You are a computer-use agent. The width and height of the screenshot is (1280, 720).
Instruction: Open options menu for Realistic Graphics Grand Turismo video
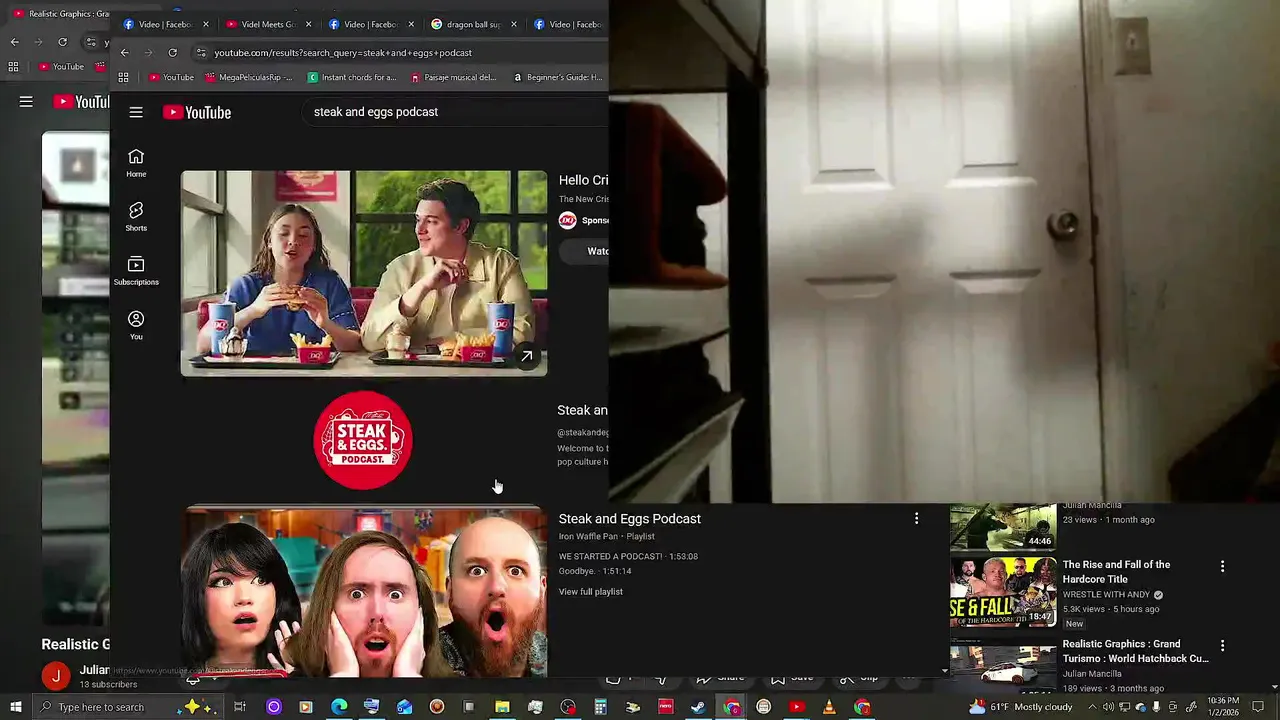click(1222, 646)
